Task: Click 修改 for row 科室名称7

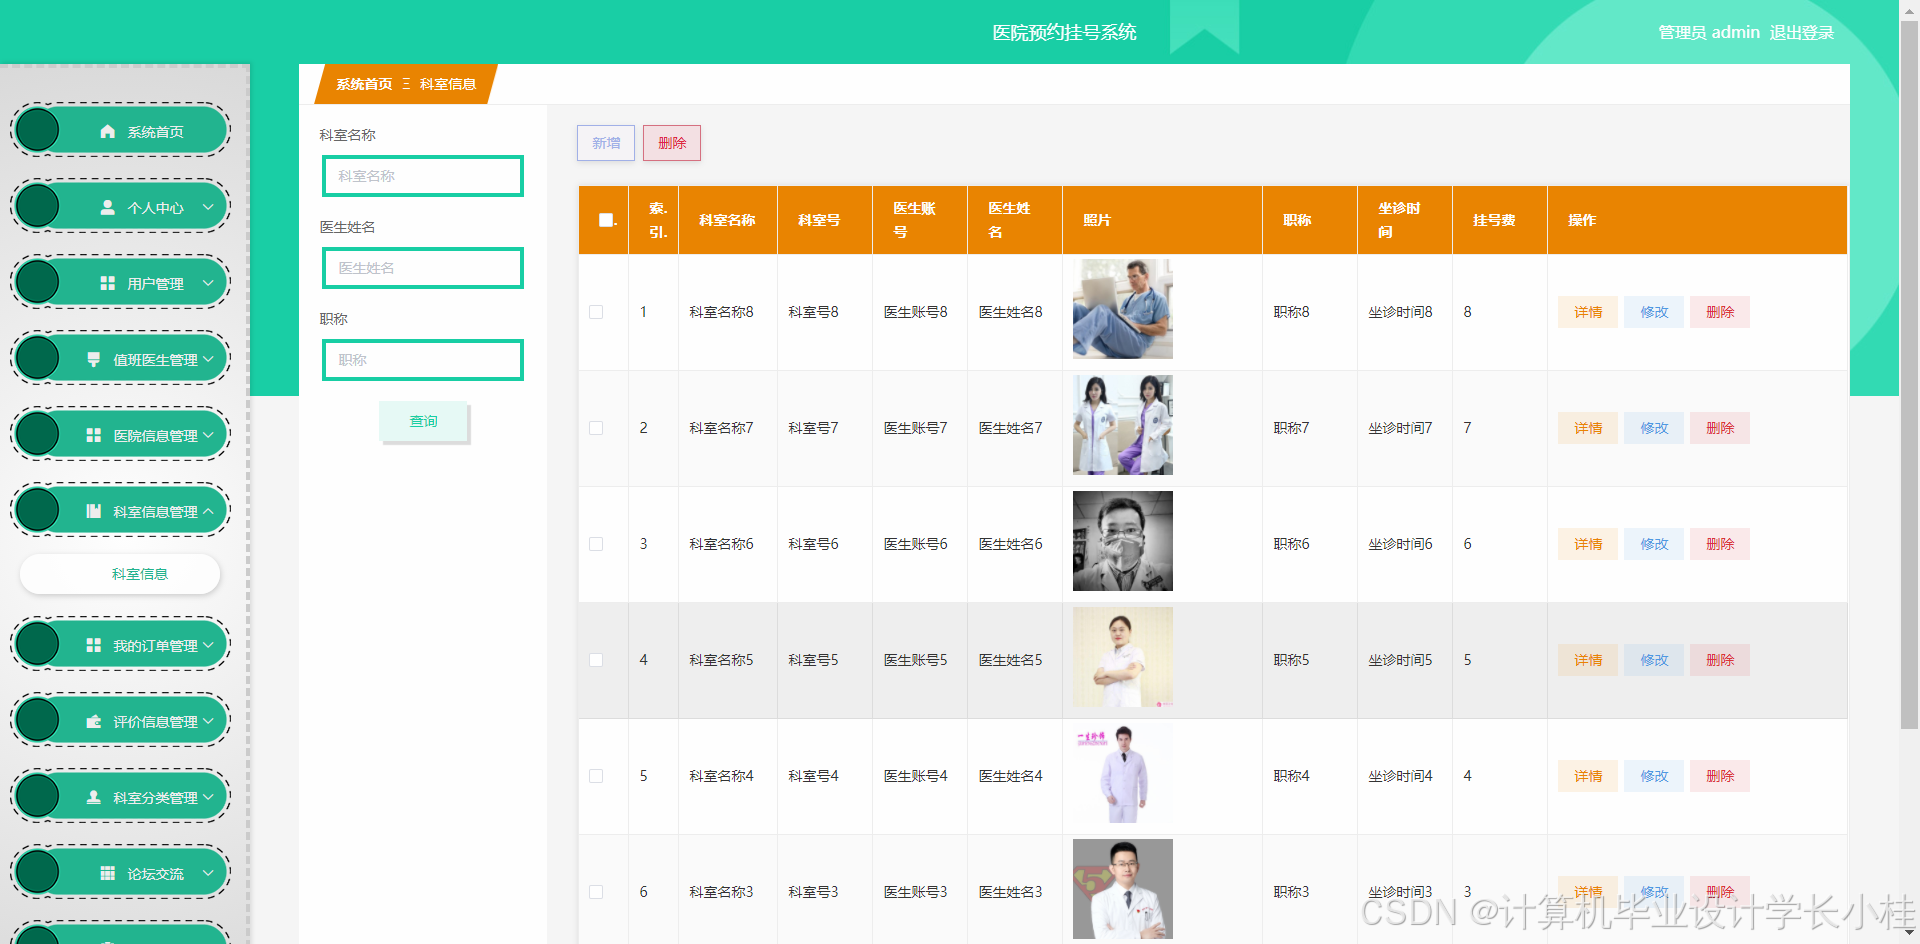Action: point(1654,428)
